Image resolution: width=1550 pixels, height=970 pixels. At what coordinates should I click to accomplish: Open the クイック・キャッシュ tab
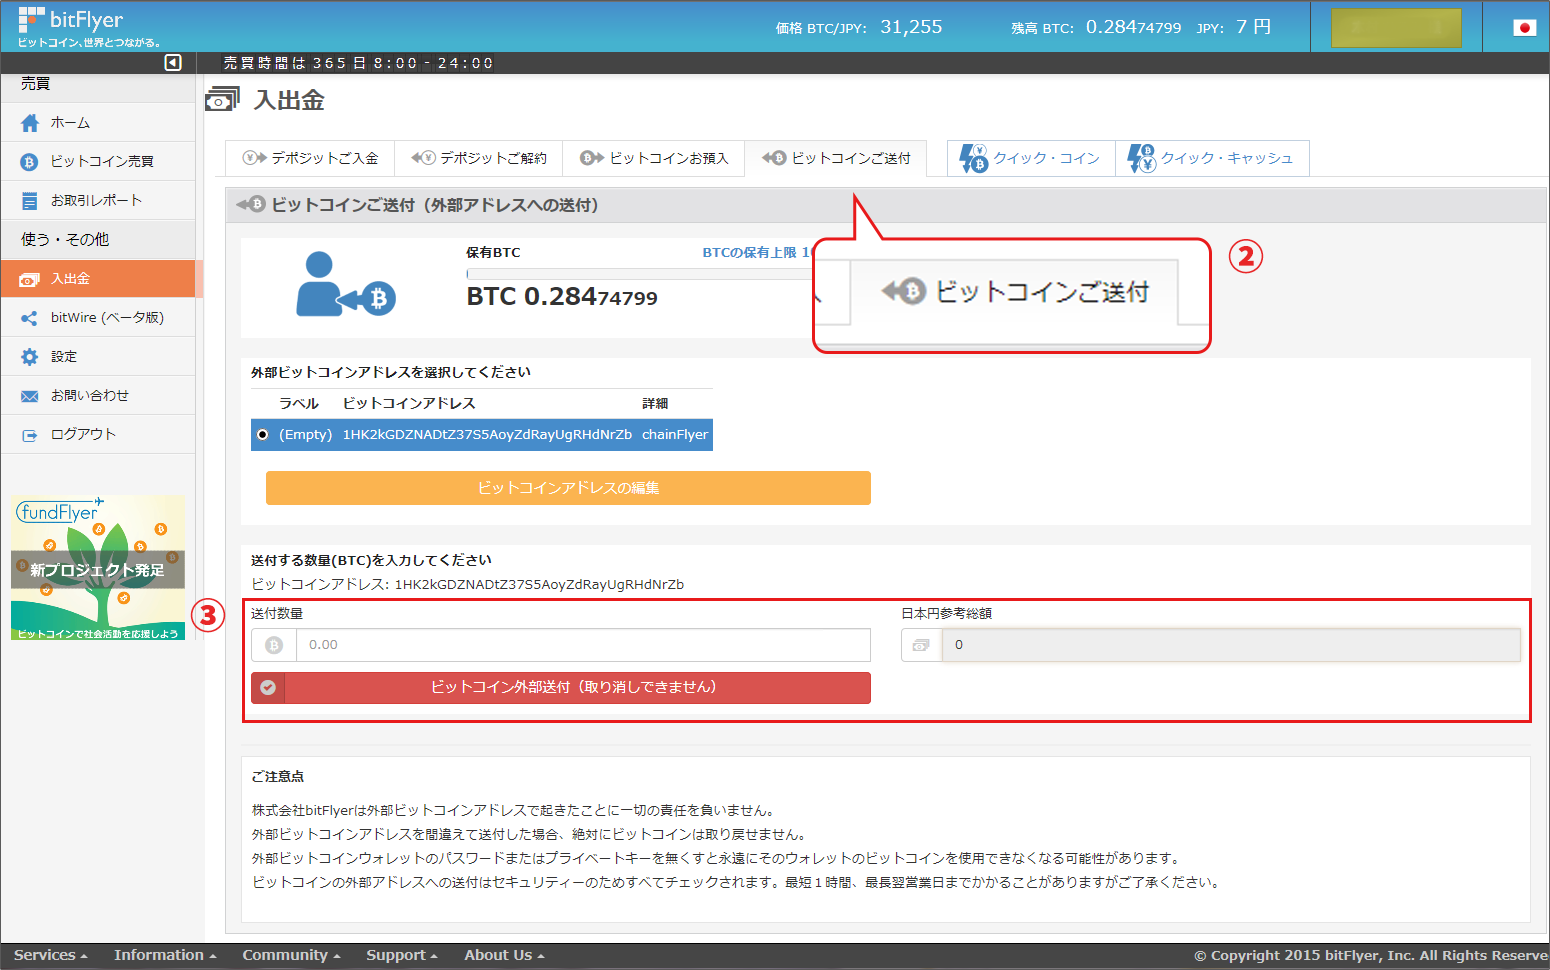pyautogui.click(x=1212, y=158)
